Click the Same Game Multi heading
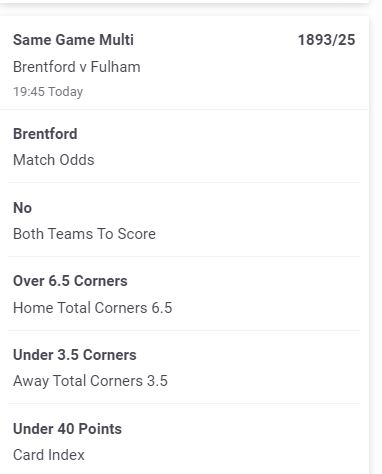Viewport: 382px width, 474px height. (x=73, y=40)
